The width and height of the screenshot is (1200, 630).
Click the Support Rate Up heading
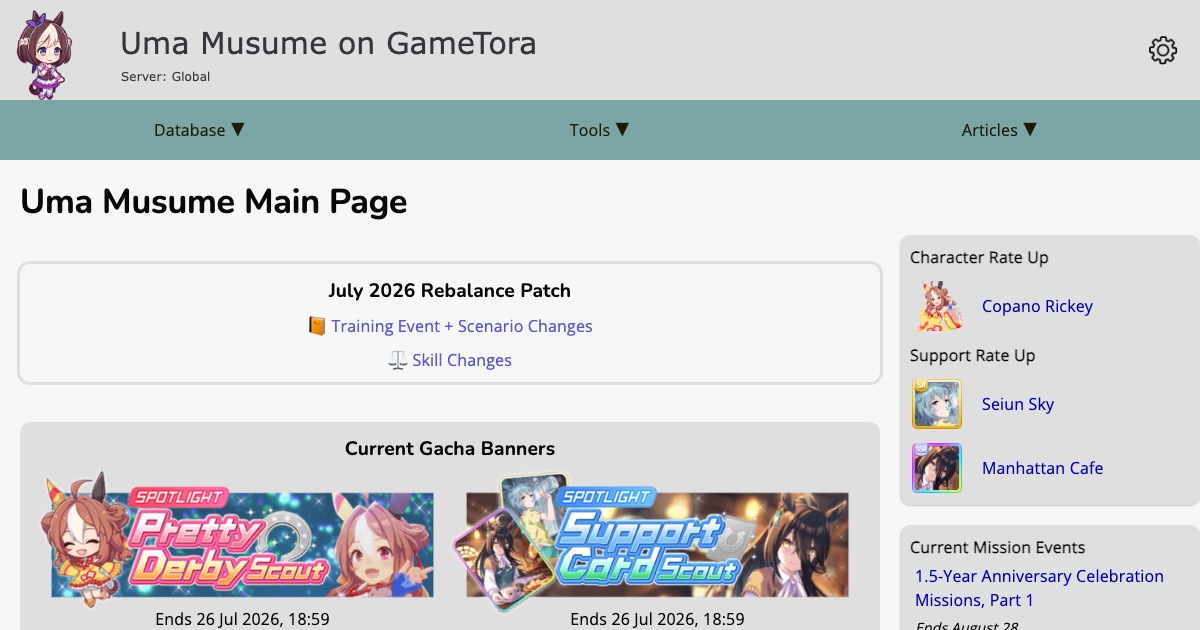972,356
